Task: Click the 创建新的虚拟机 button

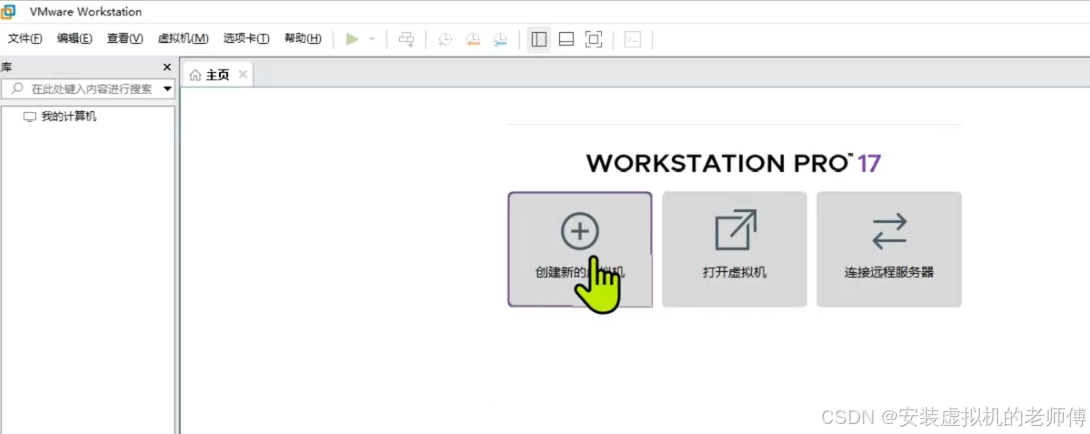Action: (x=580, y=249)
